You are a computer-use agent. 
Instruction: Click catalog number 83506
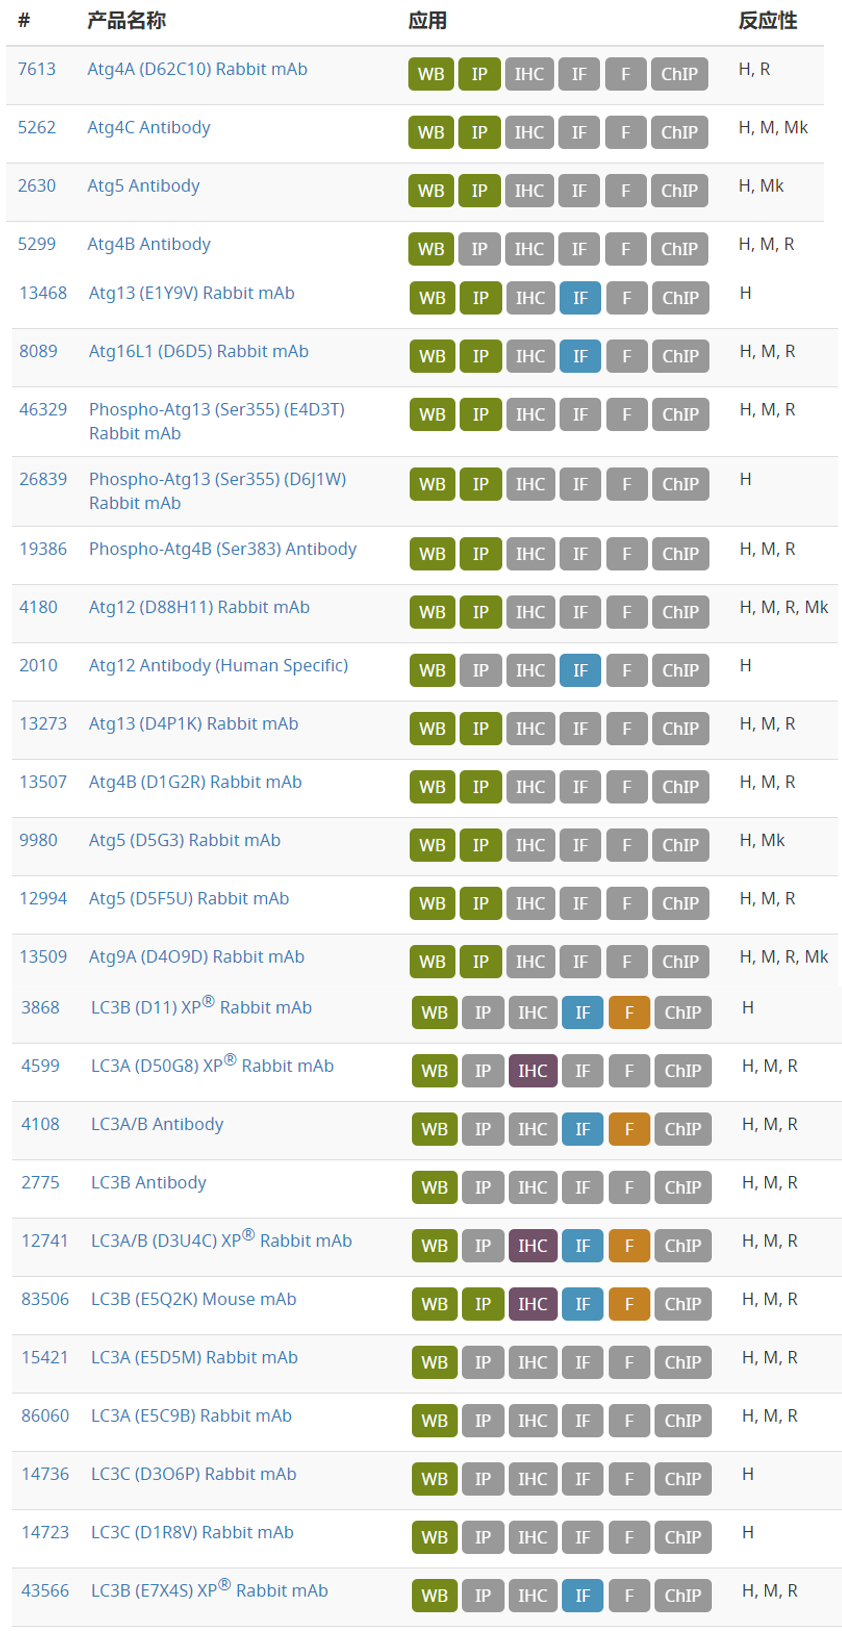coord(45,1299)
